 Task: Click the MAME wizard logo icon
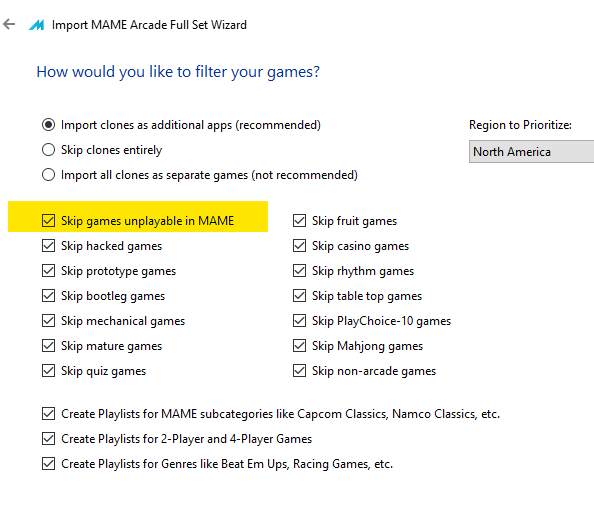37,25
